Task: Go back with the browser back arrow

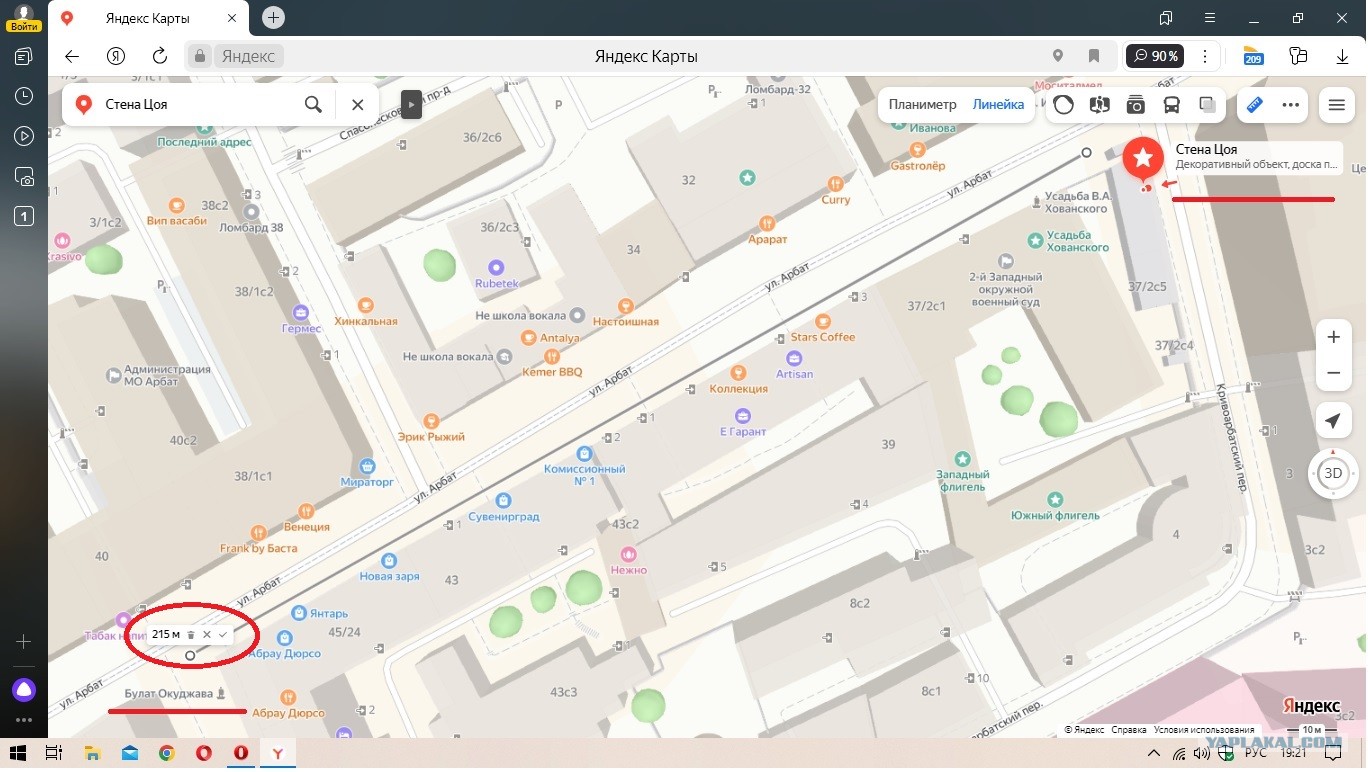Action: pos(72,56)
